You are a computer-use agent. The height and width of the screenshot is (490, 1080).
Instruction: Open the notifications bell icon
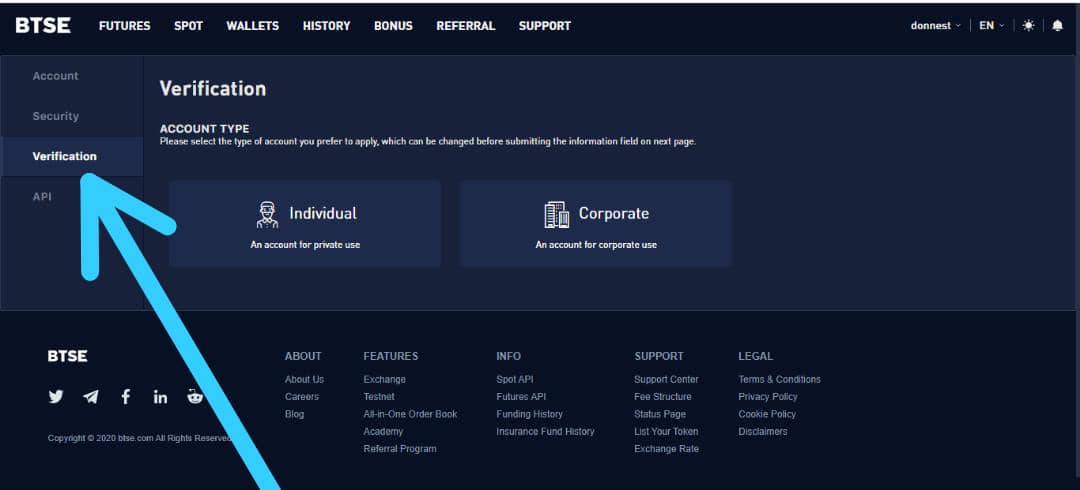[1057, 25]
